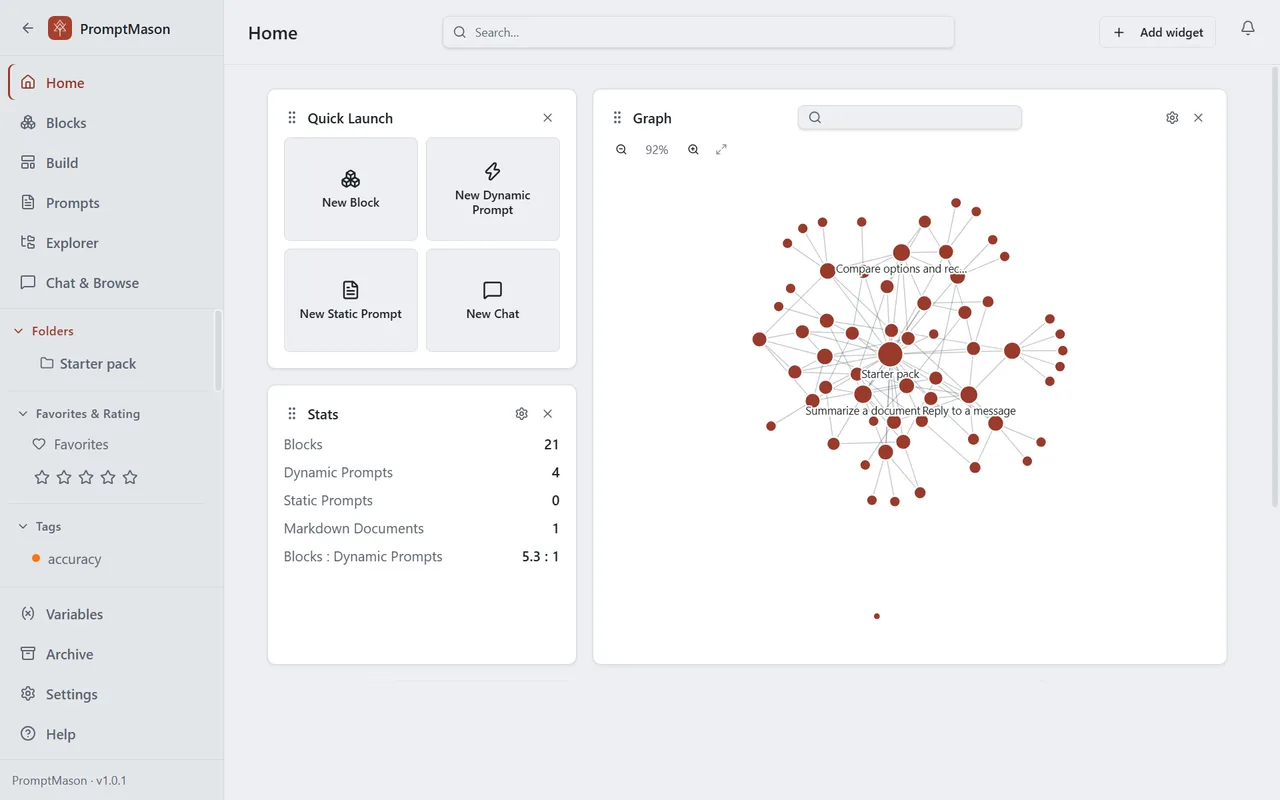This screenshot has height=800, width=1280.
Task: Select the third rating star
Action: click(x=86, y=477)
